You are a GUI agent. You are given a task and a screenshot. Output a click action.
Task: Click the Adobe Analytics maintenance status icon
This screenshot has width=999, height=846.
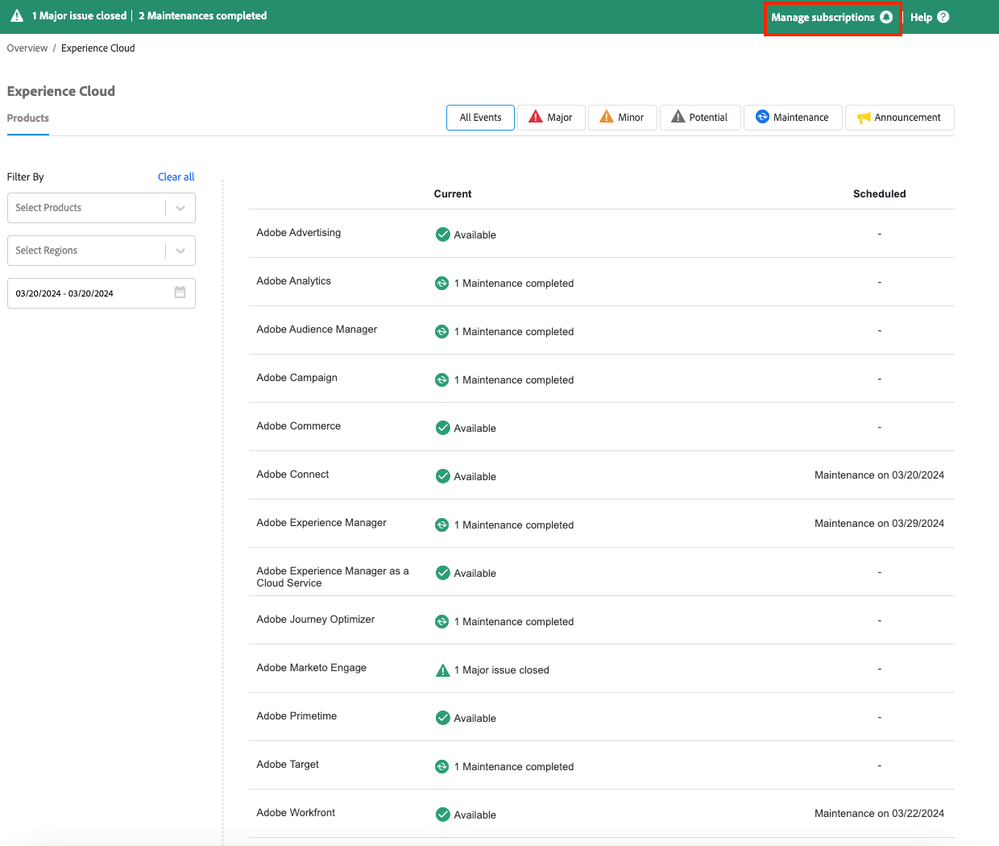(442, 283)
